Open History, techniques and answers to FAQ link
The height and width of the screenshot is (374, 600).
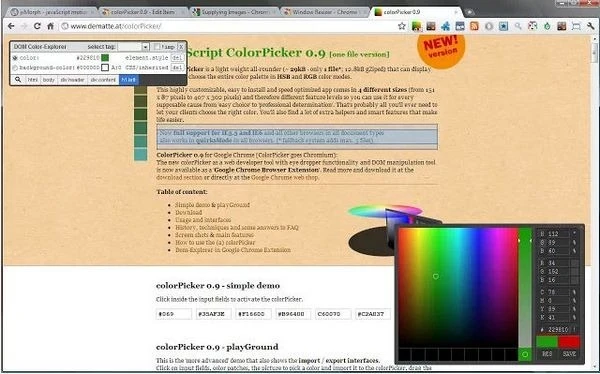tap(236, 227)
